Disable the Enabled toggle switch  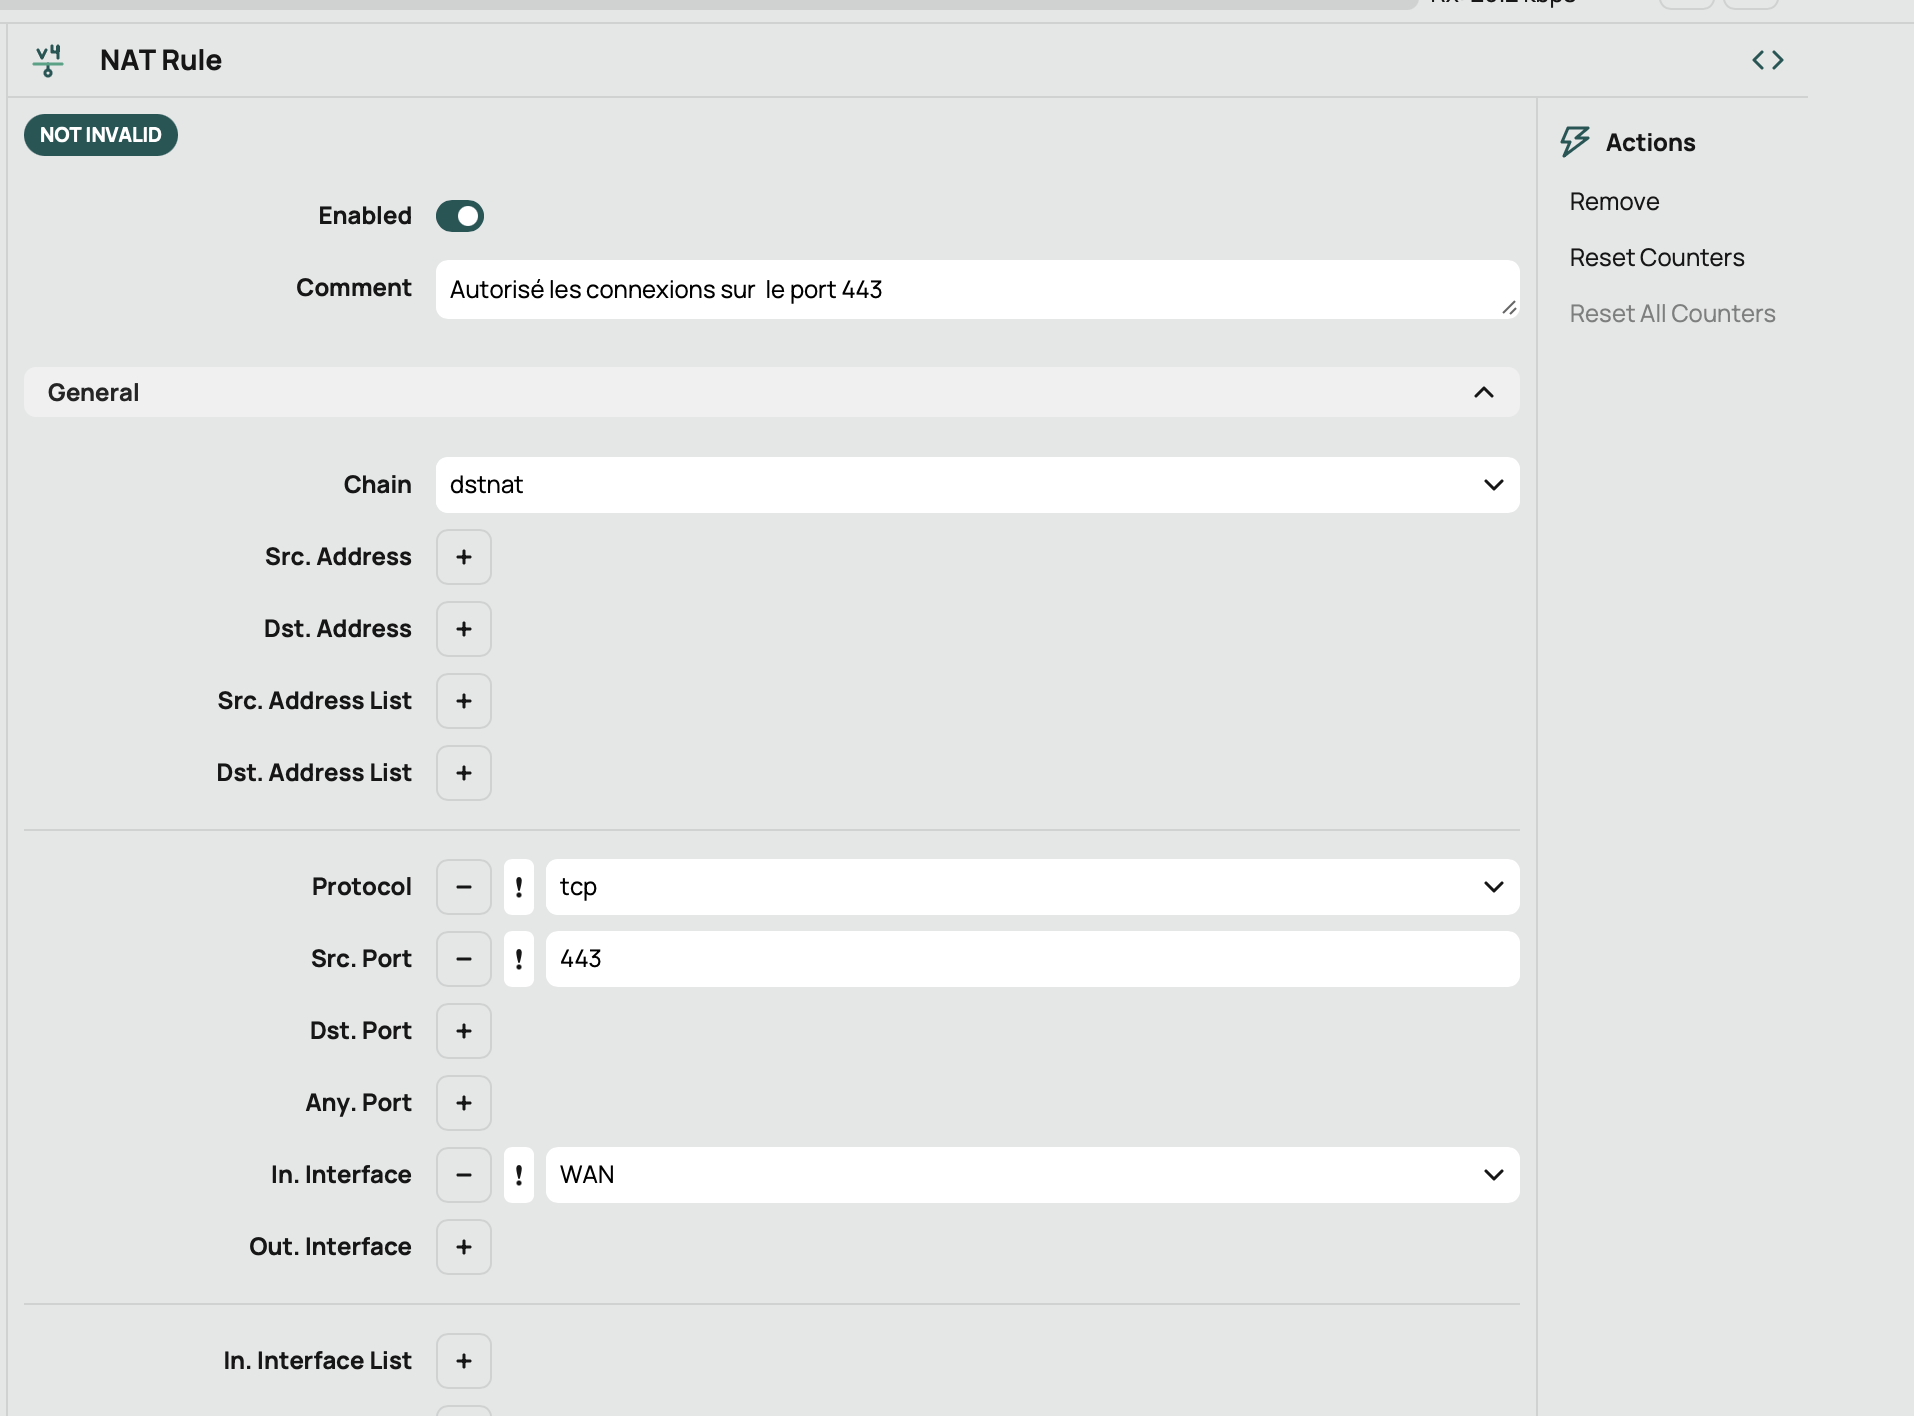point(460,216)
